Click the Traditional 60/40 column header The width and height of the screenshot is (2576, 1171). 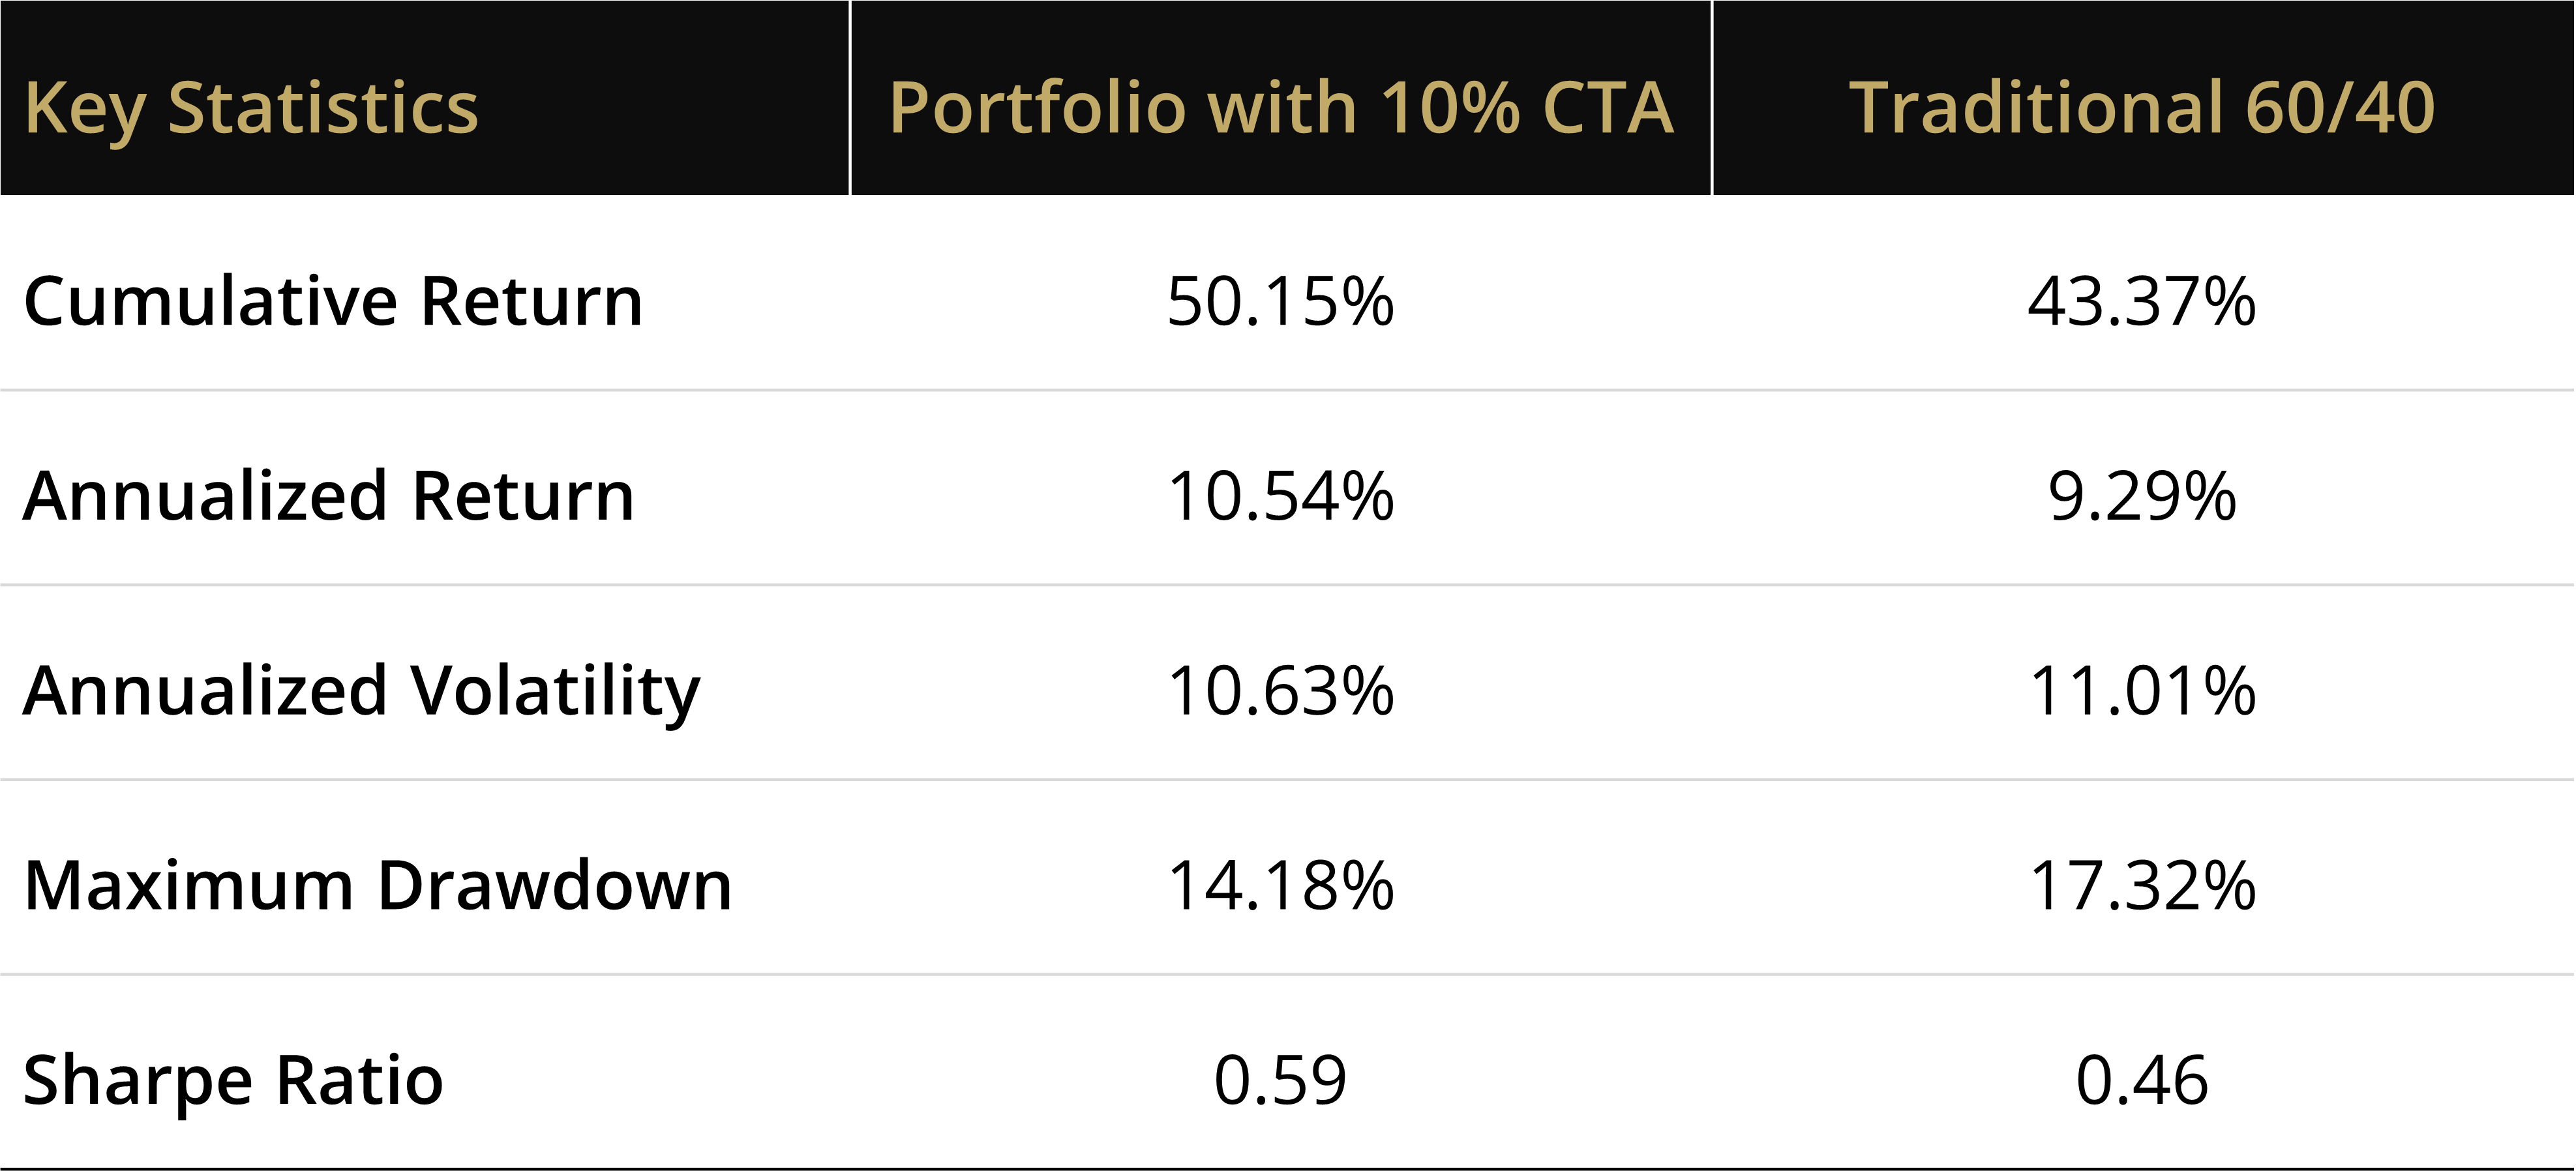point(2141,108)
